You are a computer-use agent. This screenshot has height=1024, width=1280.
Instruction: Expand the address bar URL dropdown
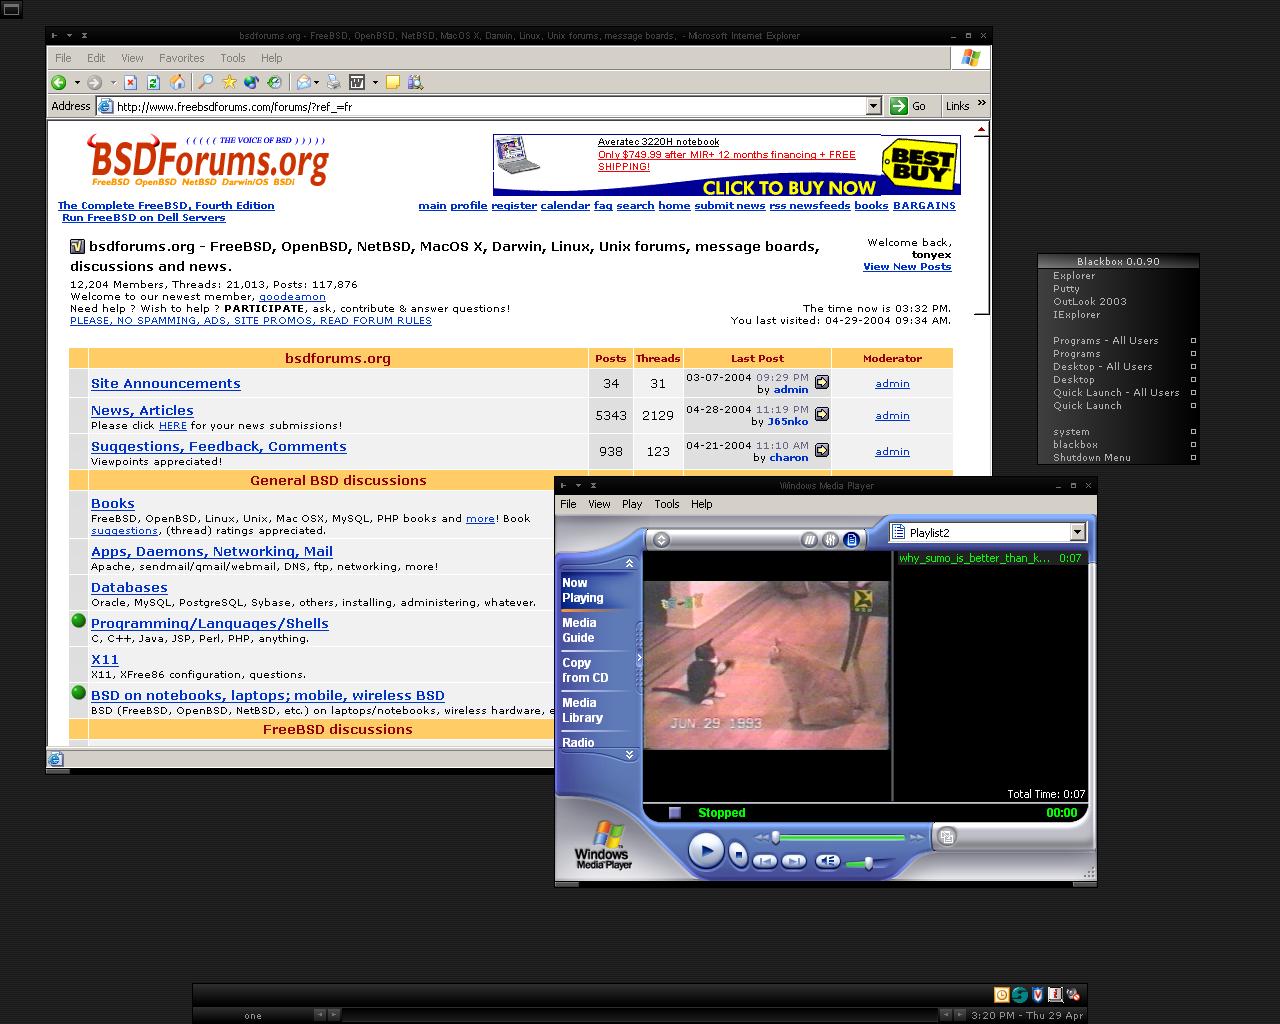click(873, 106)
